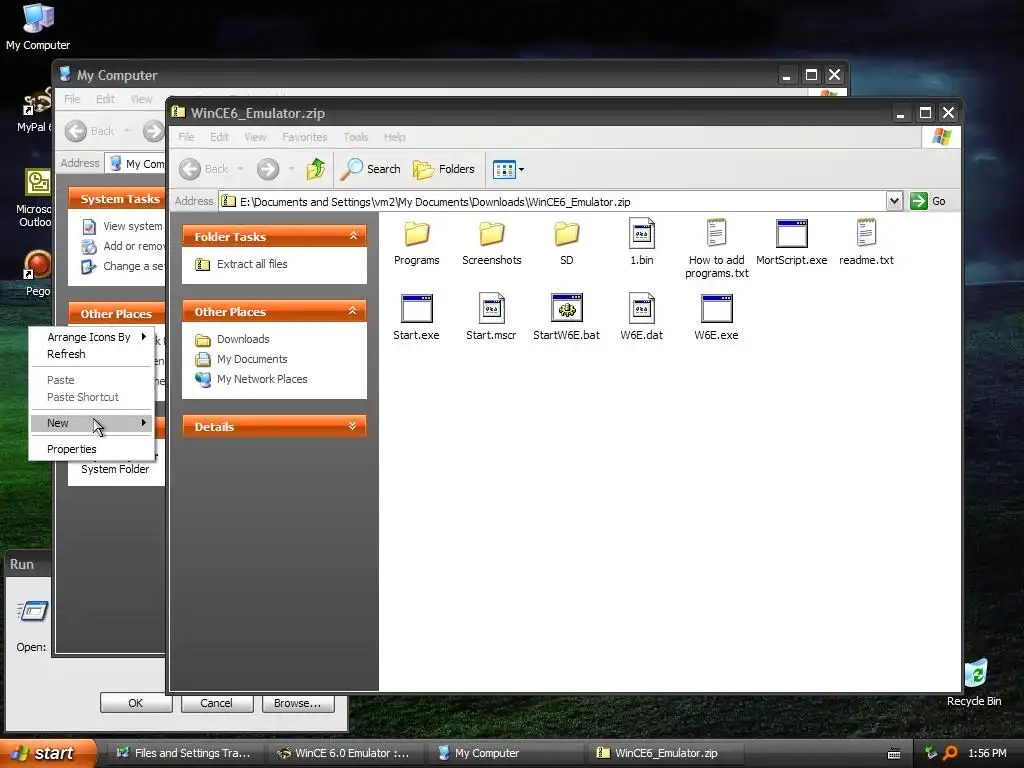Screen dimensions: 1024x768
Task: Switch to Files and Settings Transfer taskbar item
Action: click(x=184, y=753)
